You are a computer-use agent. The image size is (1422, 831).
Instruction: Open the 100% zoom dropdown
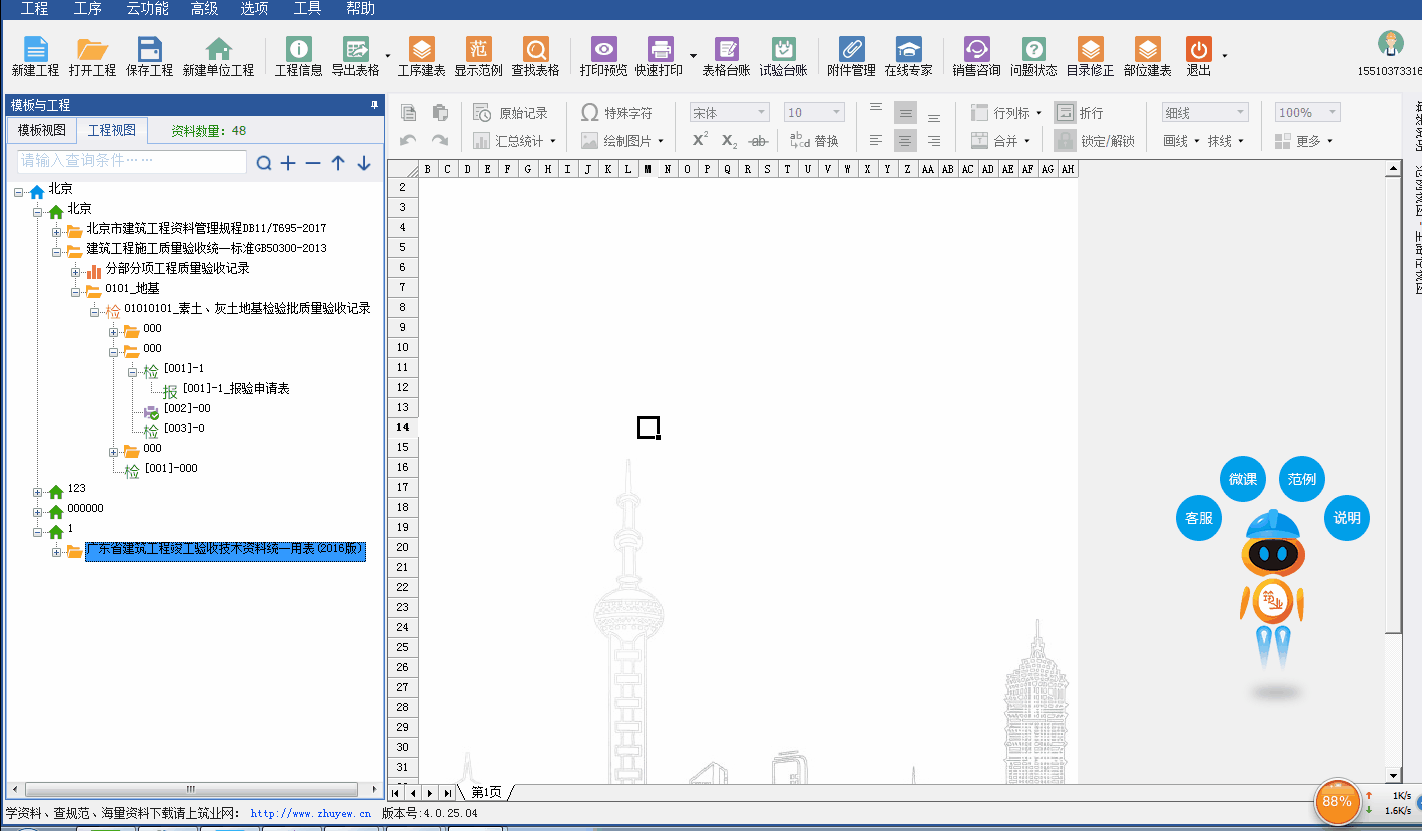point(1307,113)
